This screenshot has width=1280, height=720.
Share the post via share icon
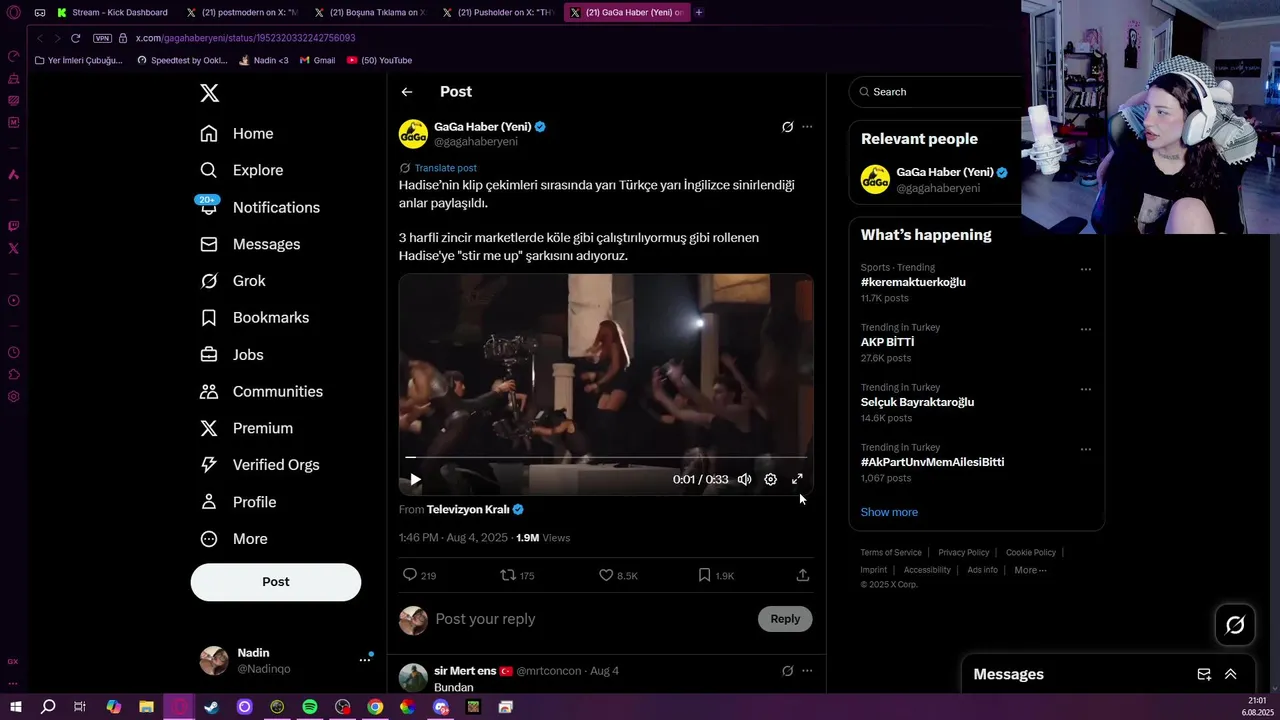802,575
